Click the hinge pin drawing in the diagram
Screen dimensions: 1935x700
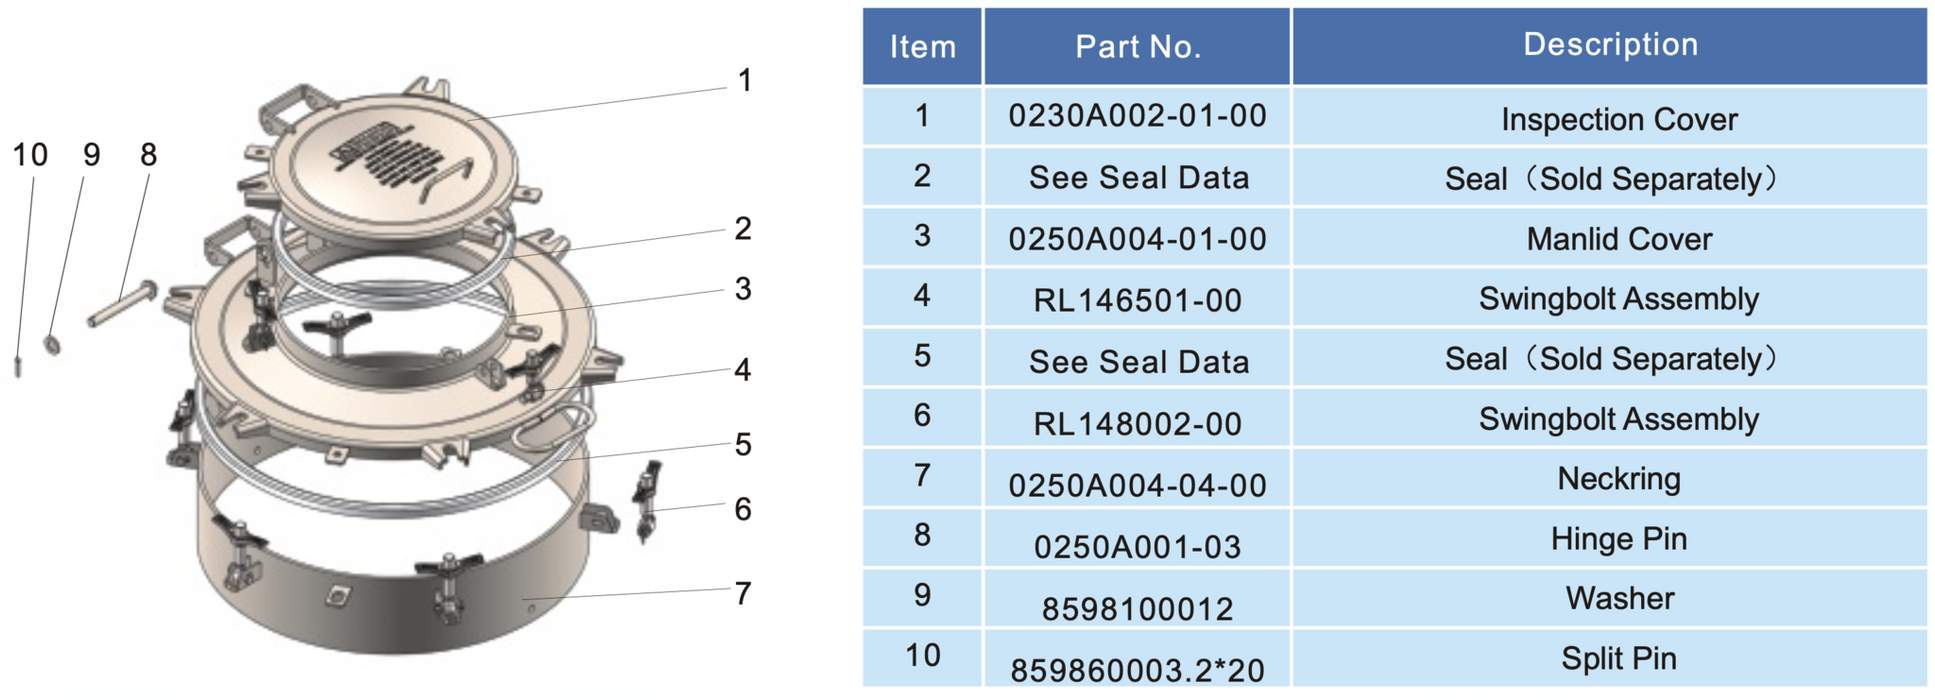click(122, 304)
